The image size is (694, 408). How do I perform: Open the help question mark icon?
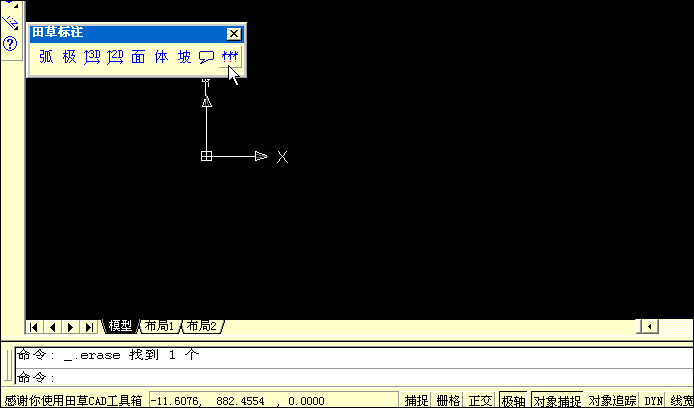click(10, 43)
